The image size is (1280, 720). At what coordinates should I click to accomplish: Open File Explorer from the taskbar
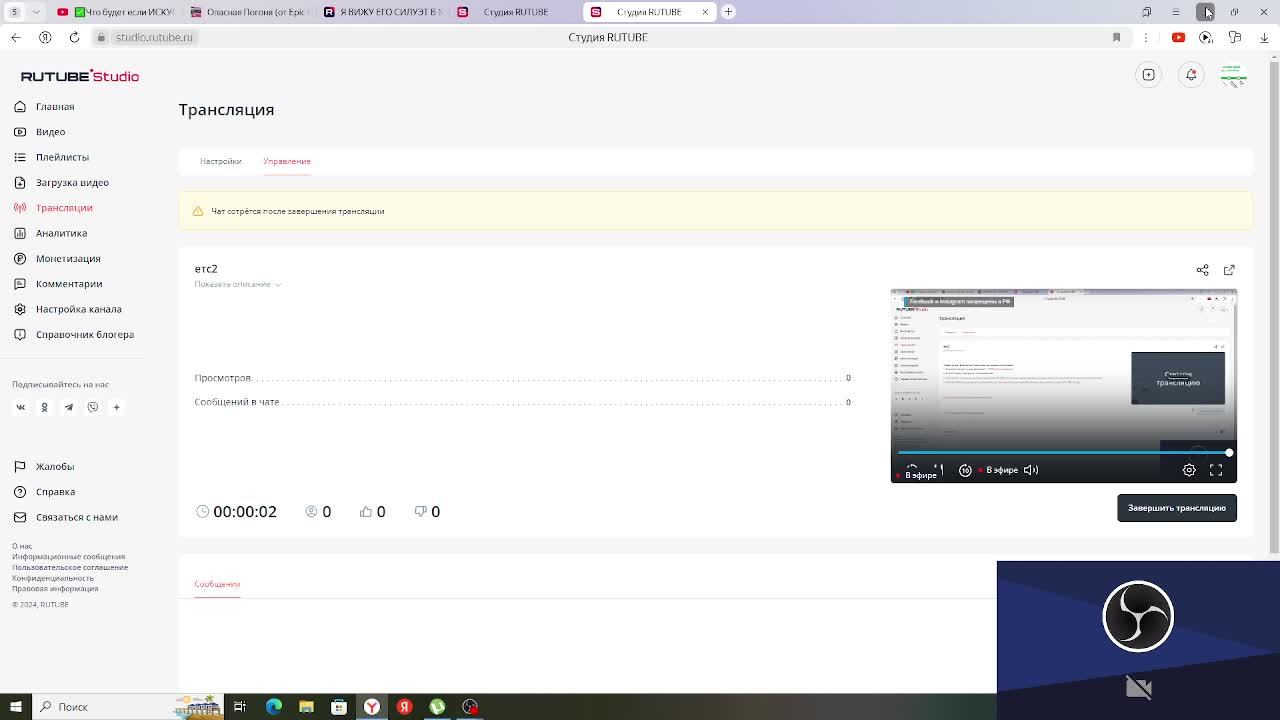tap(306, 707)
